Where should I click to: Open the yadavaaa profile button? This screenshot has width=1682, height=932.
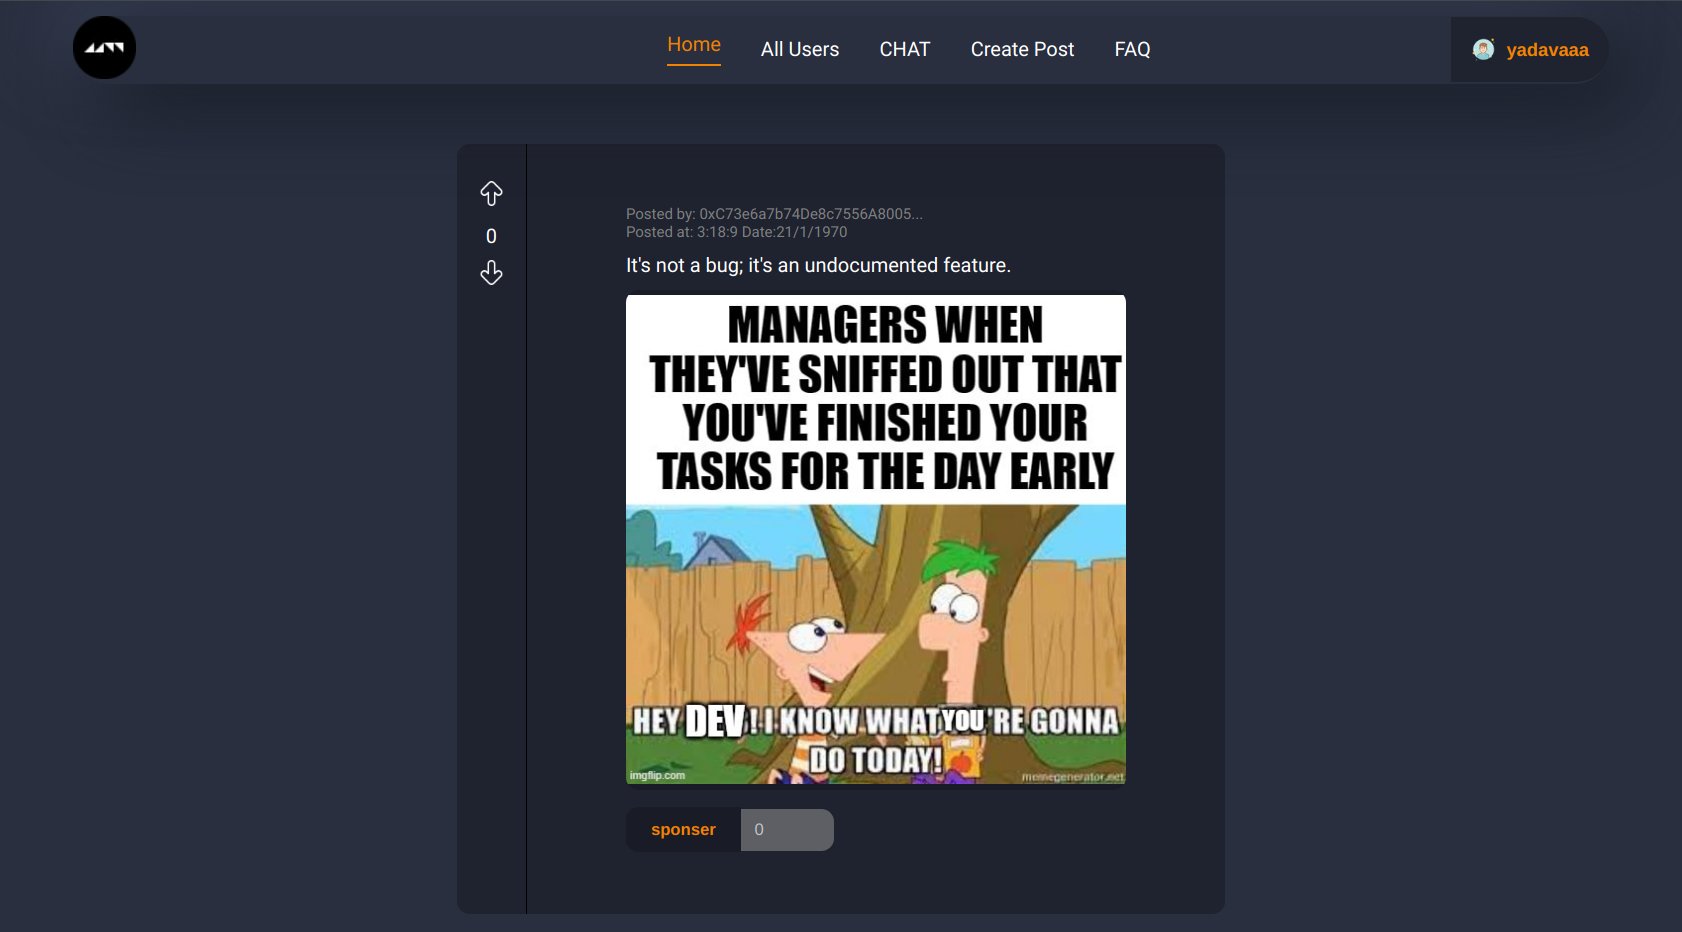pos(1529,49)
